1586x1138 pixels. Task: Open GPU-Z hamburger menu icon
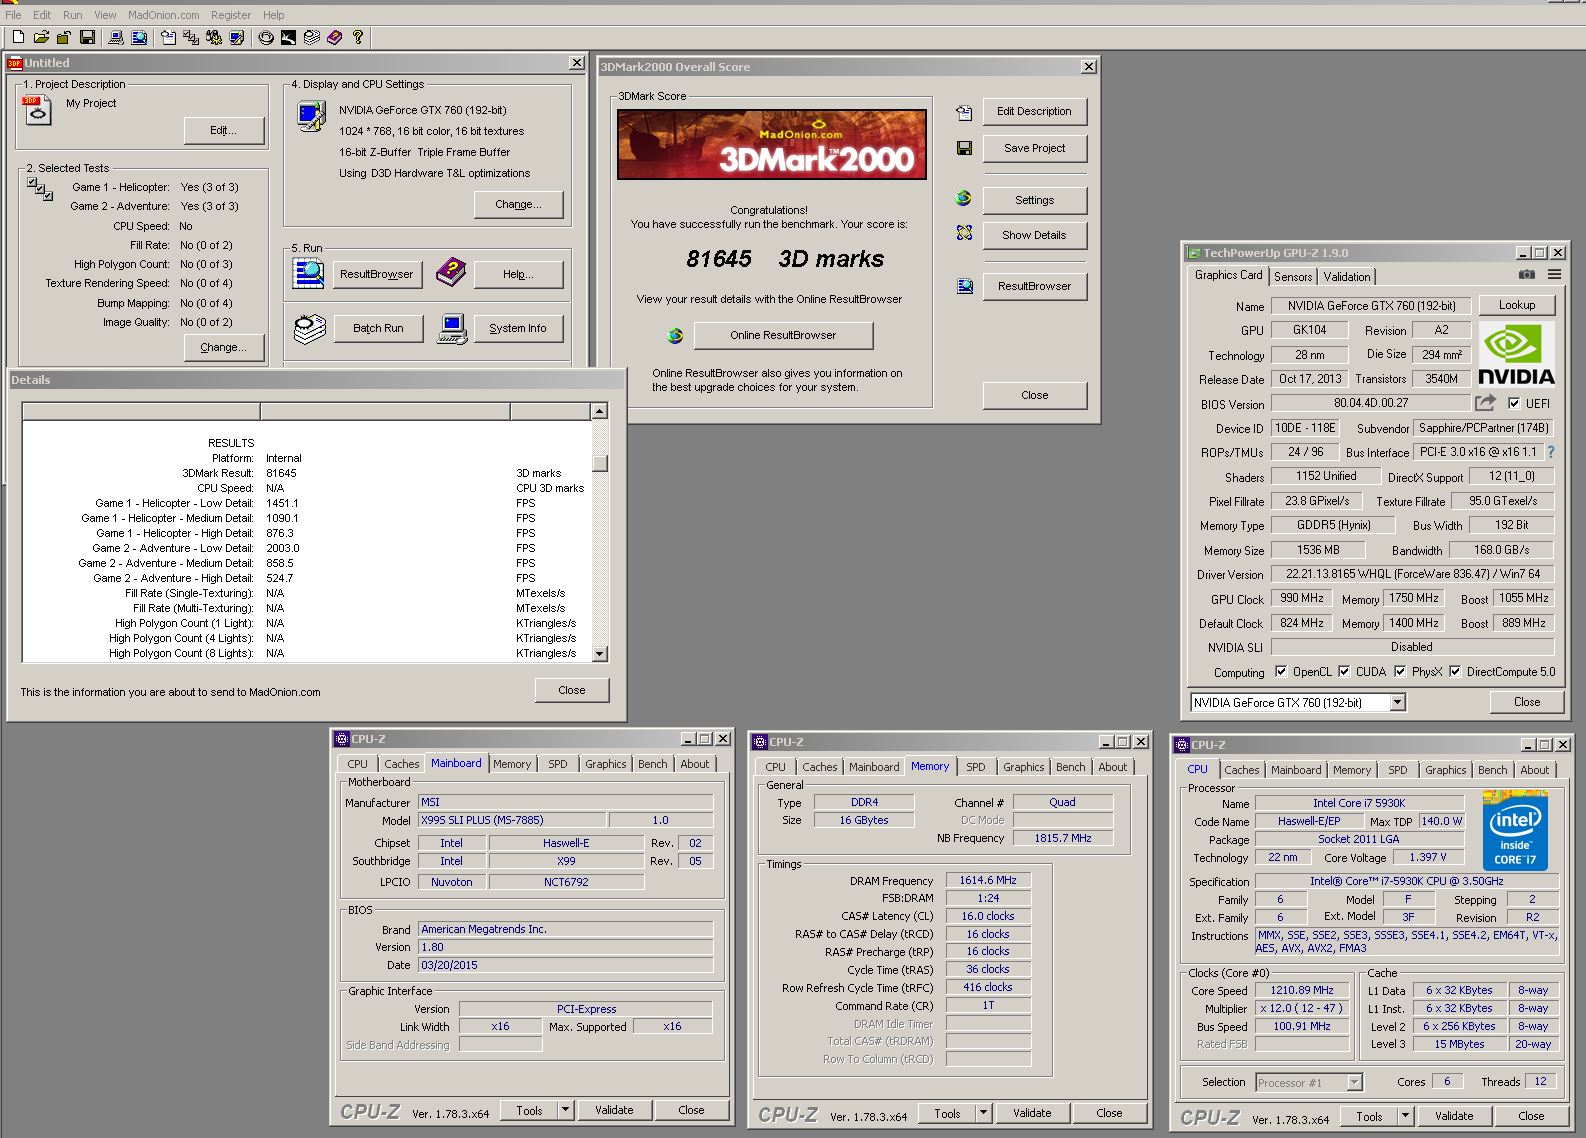pos(1554,274)
